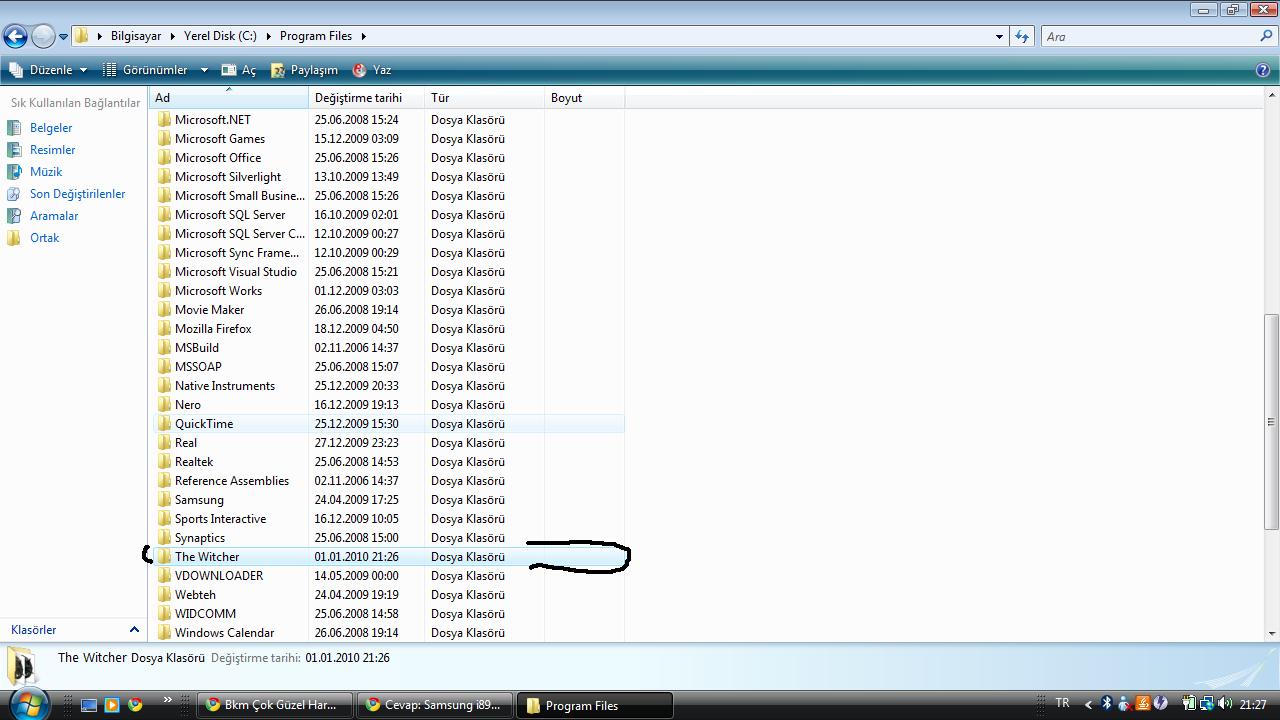Select the Movie Maker folder icon

point(165,310)
